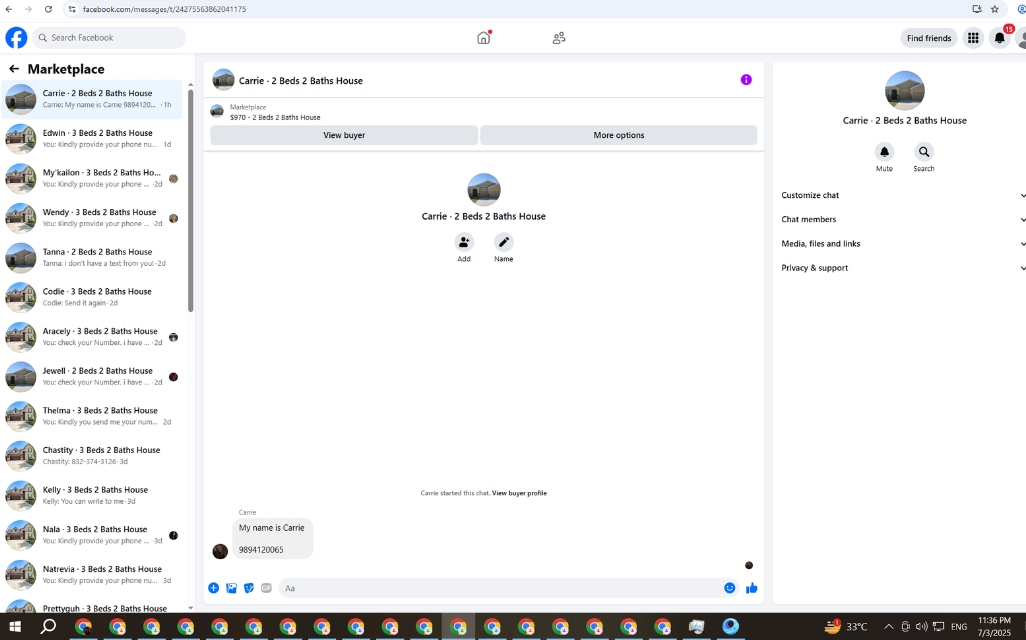Image resolution: width=1026 pixels, height=640 pixels.
Task: Go back in browser history
Action: (x=9, y=9)
